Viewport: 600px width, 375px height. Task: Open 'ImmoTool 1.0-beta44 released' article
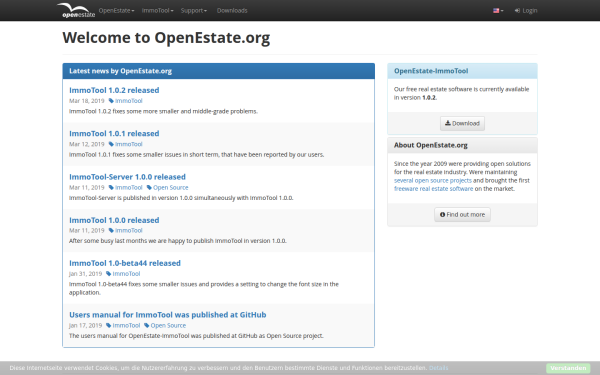pos(125,263)
